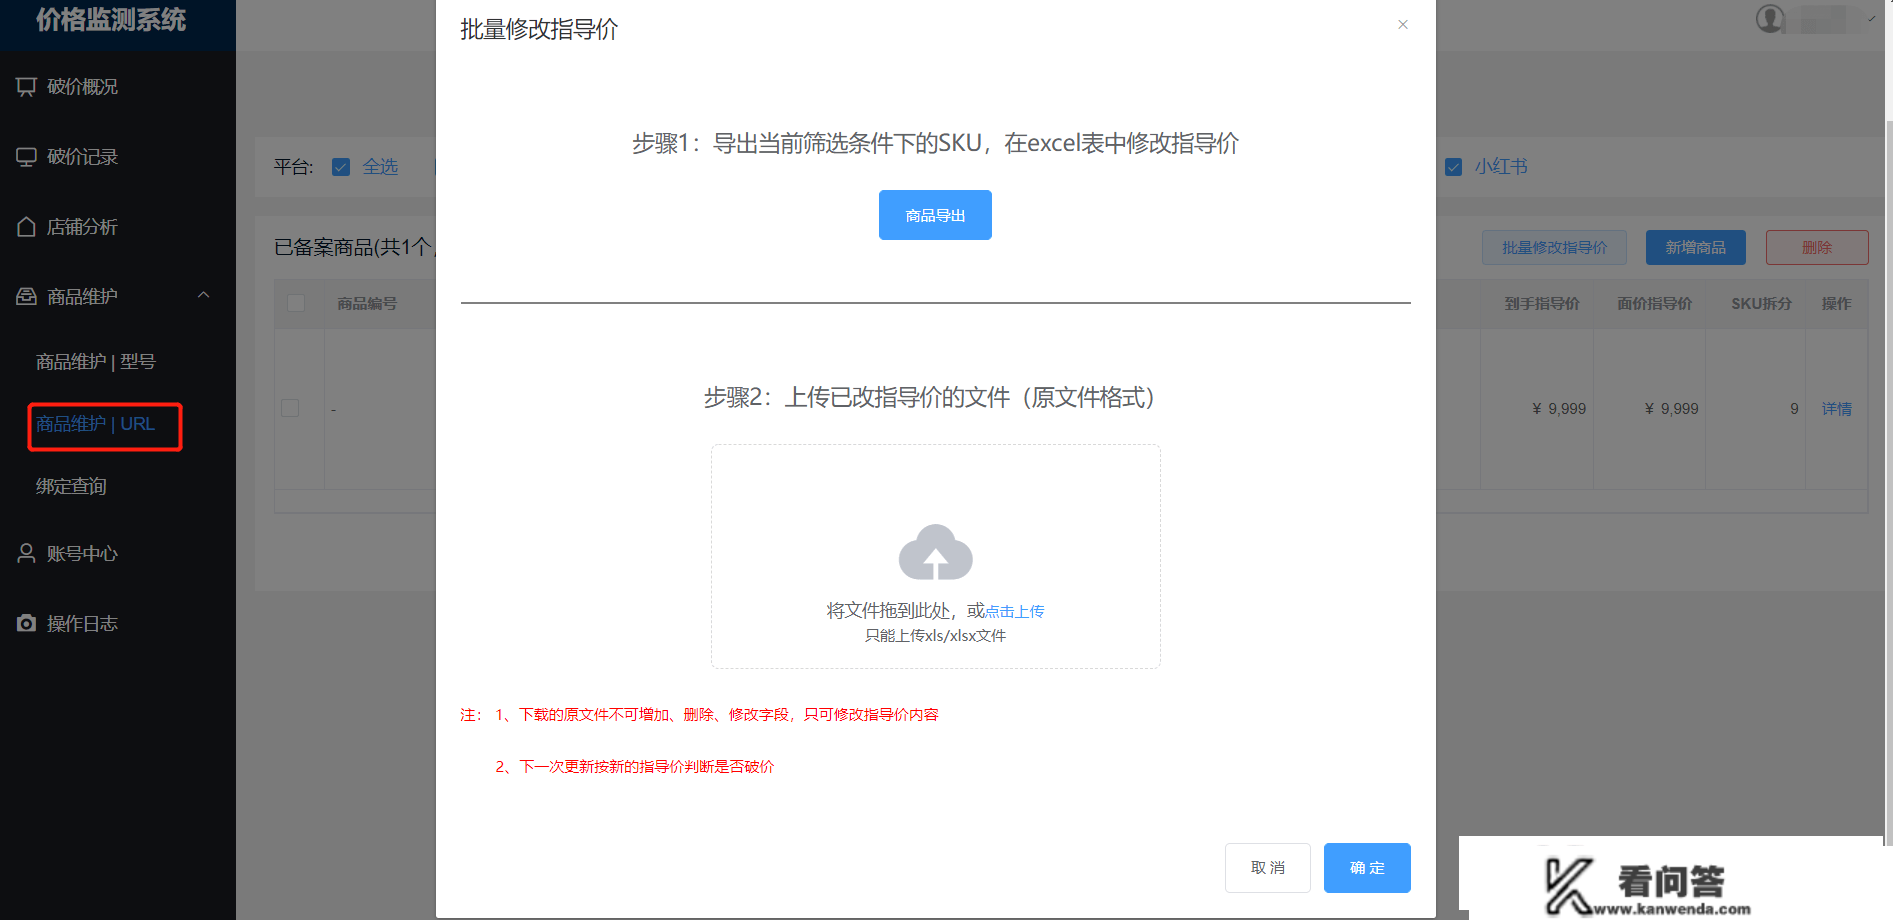Click the red 删除 button
Screen dimensions: 1893x920
click(x=1817, y=248)
